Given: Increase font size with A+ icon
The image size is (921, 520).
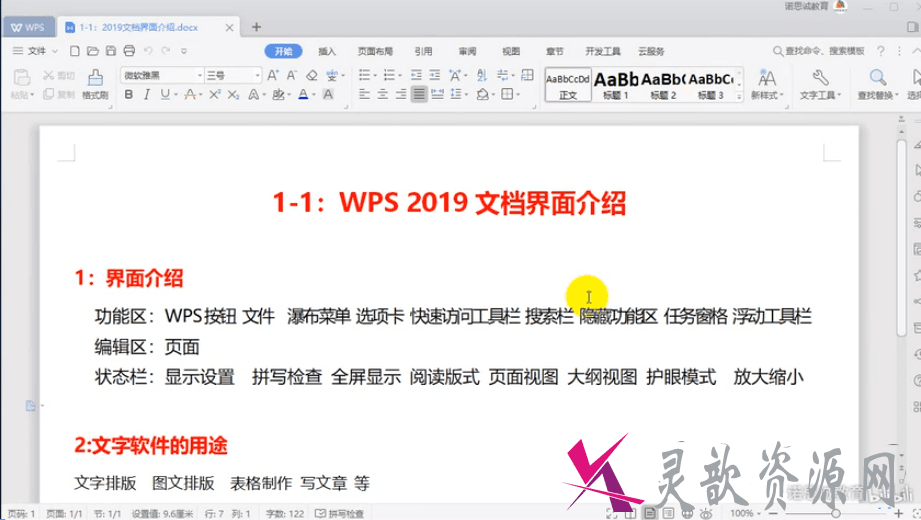Looking at the screenshot, I should pyautogui.click(x=273, y=75).
